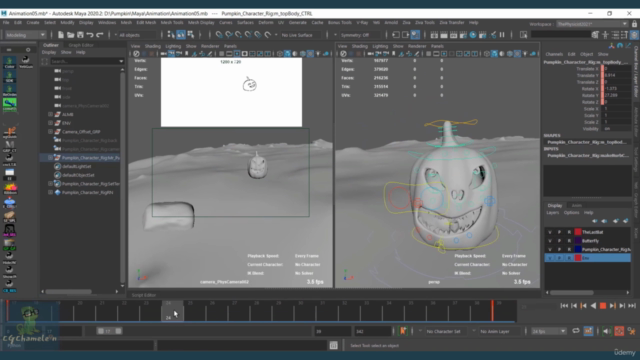Open the Mesh Tools menu

(x=172, y=23)
